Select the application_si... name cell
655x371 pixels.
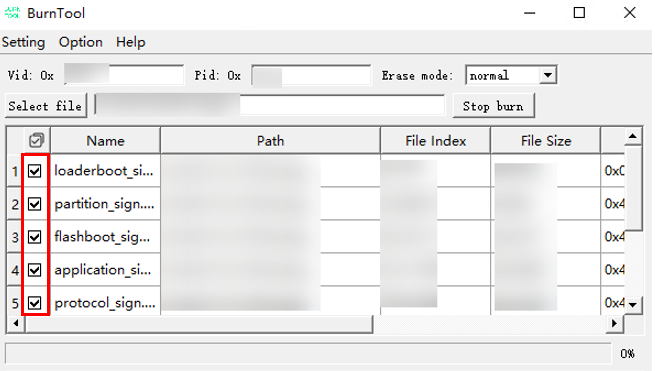coord(105,270)
